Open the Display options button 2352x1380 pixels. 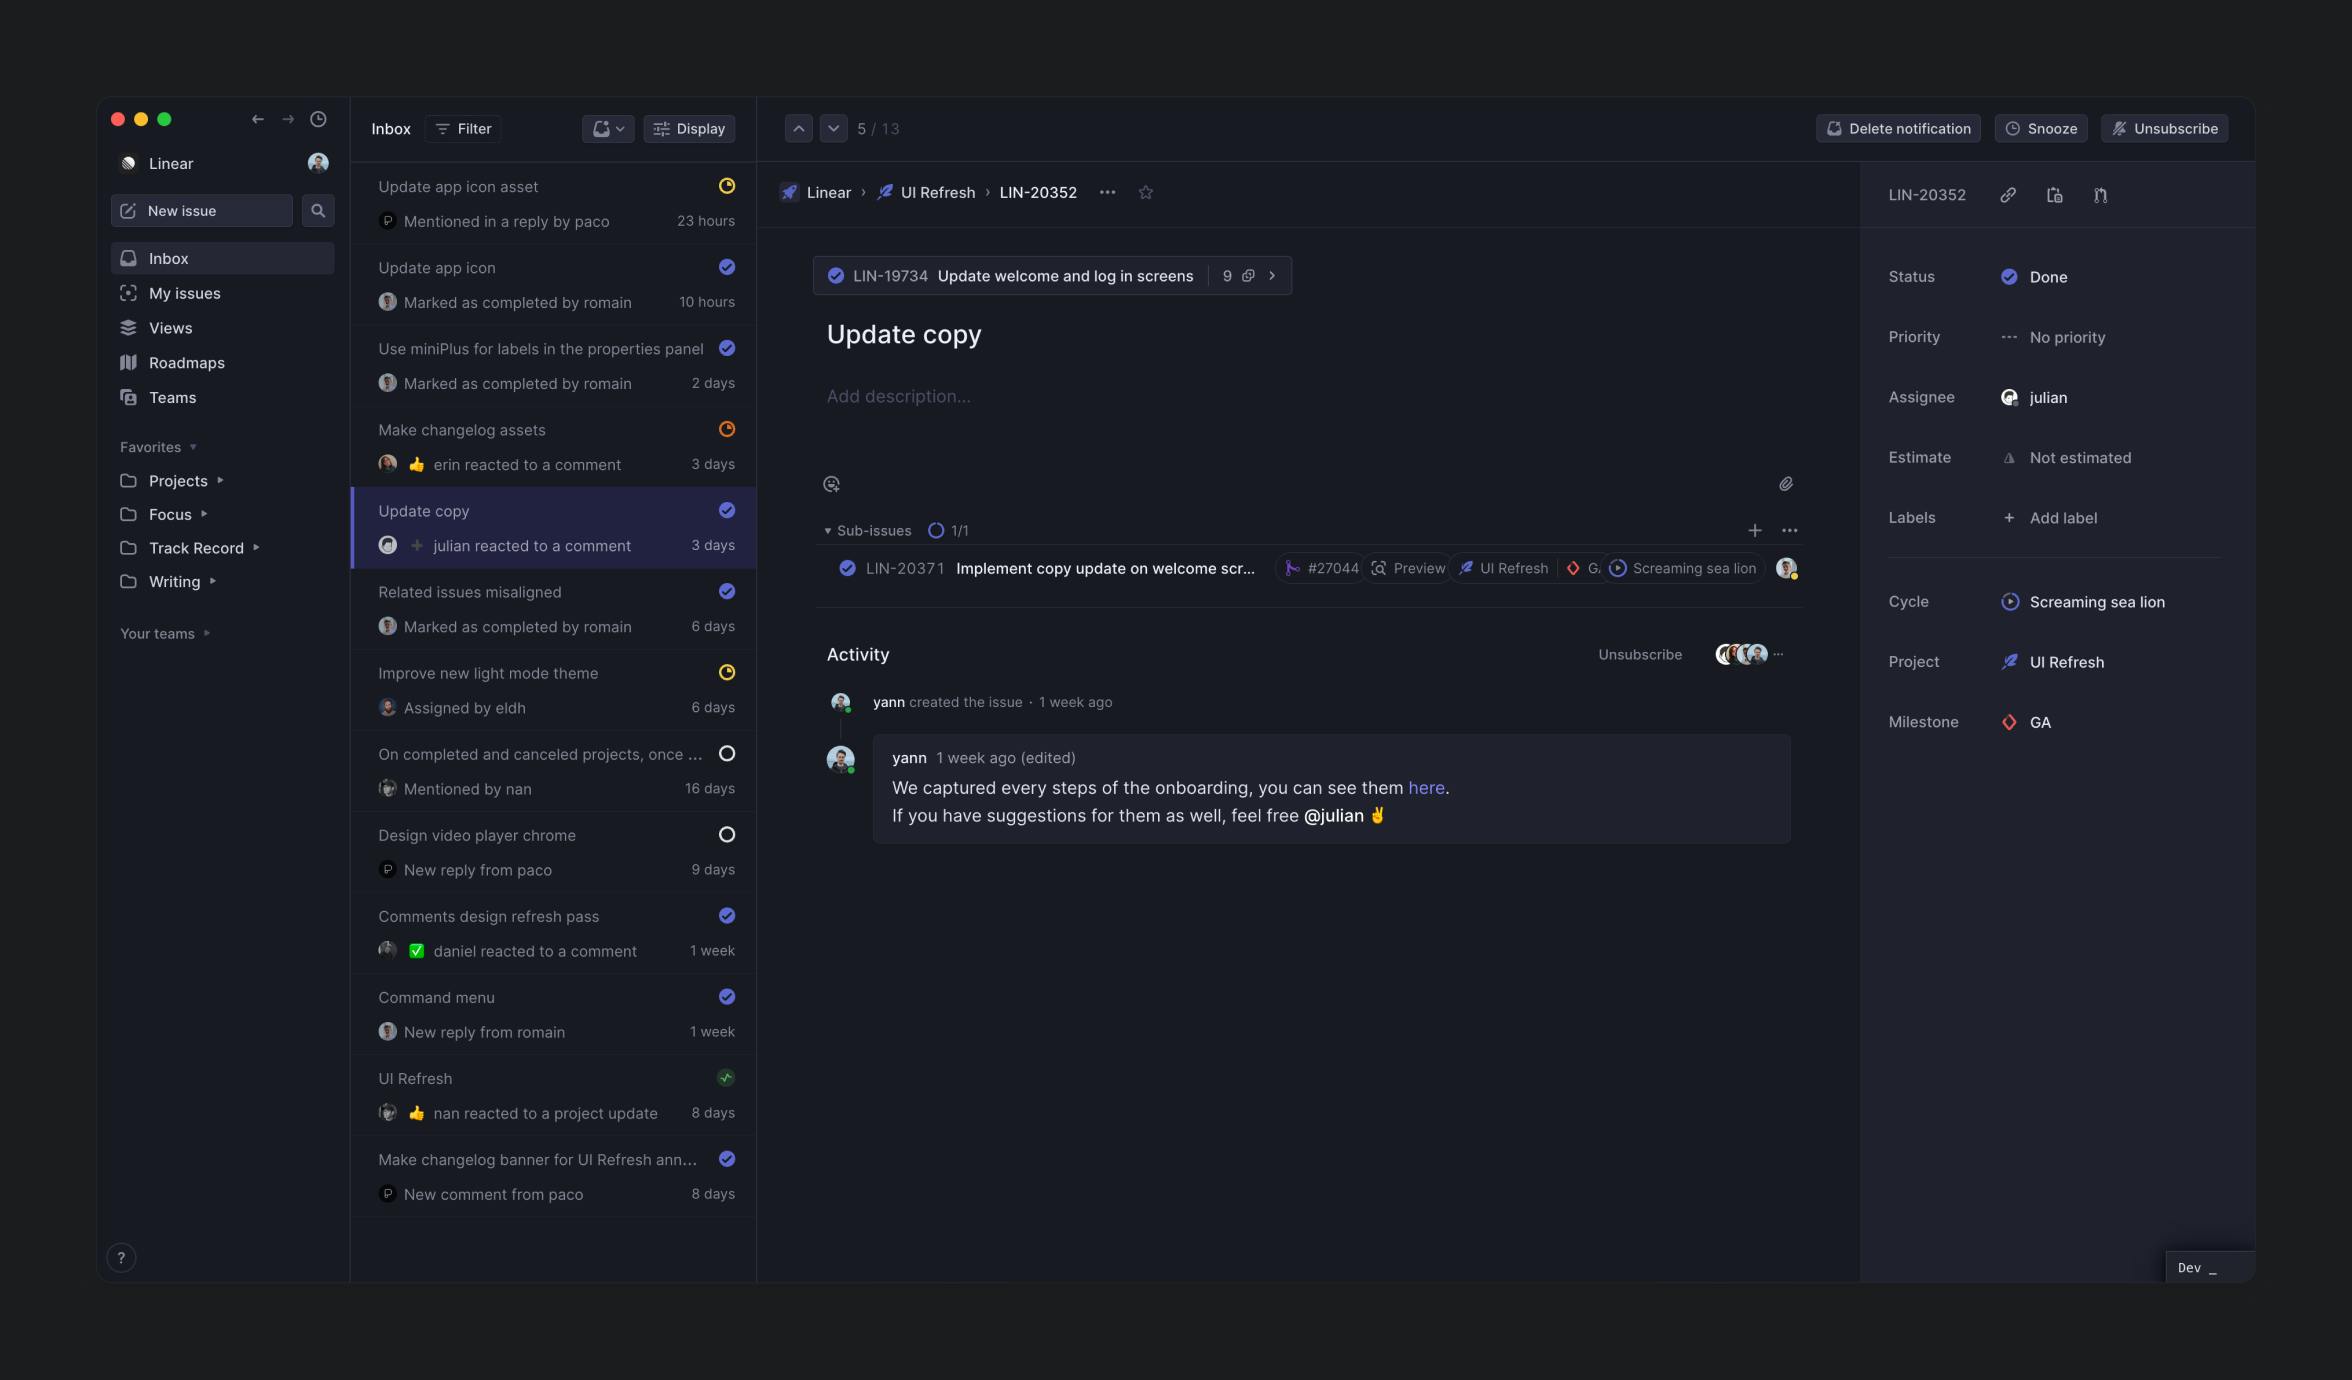[x=689, y=128]
